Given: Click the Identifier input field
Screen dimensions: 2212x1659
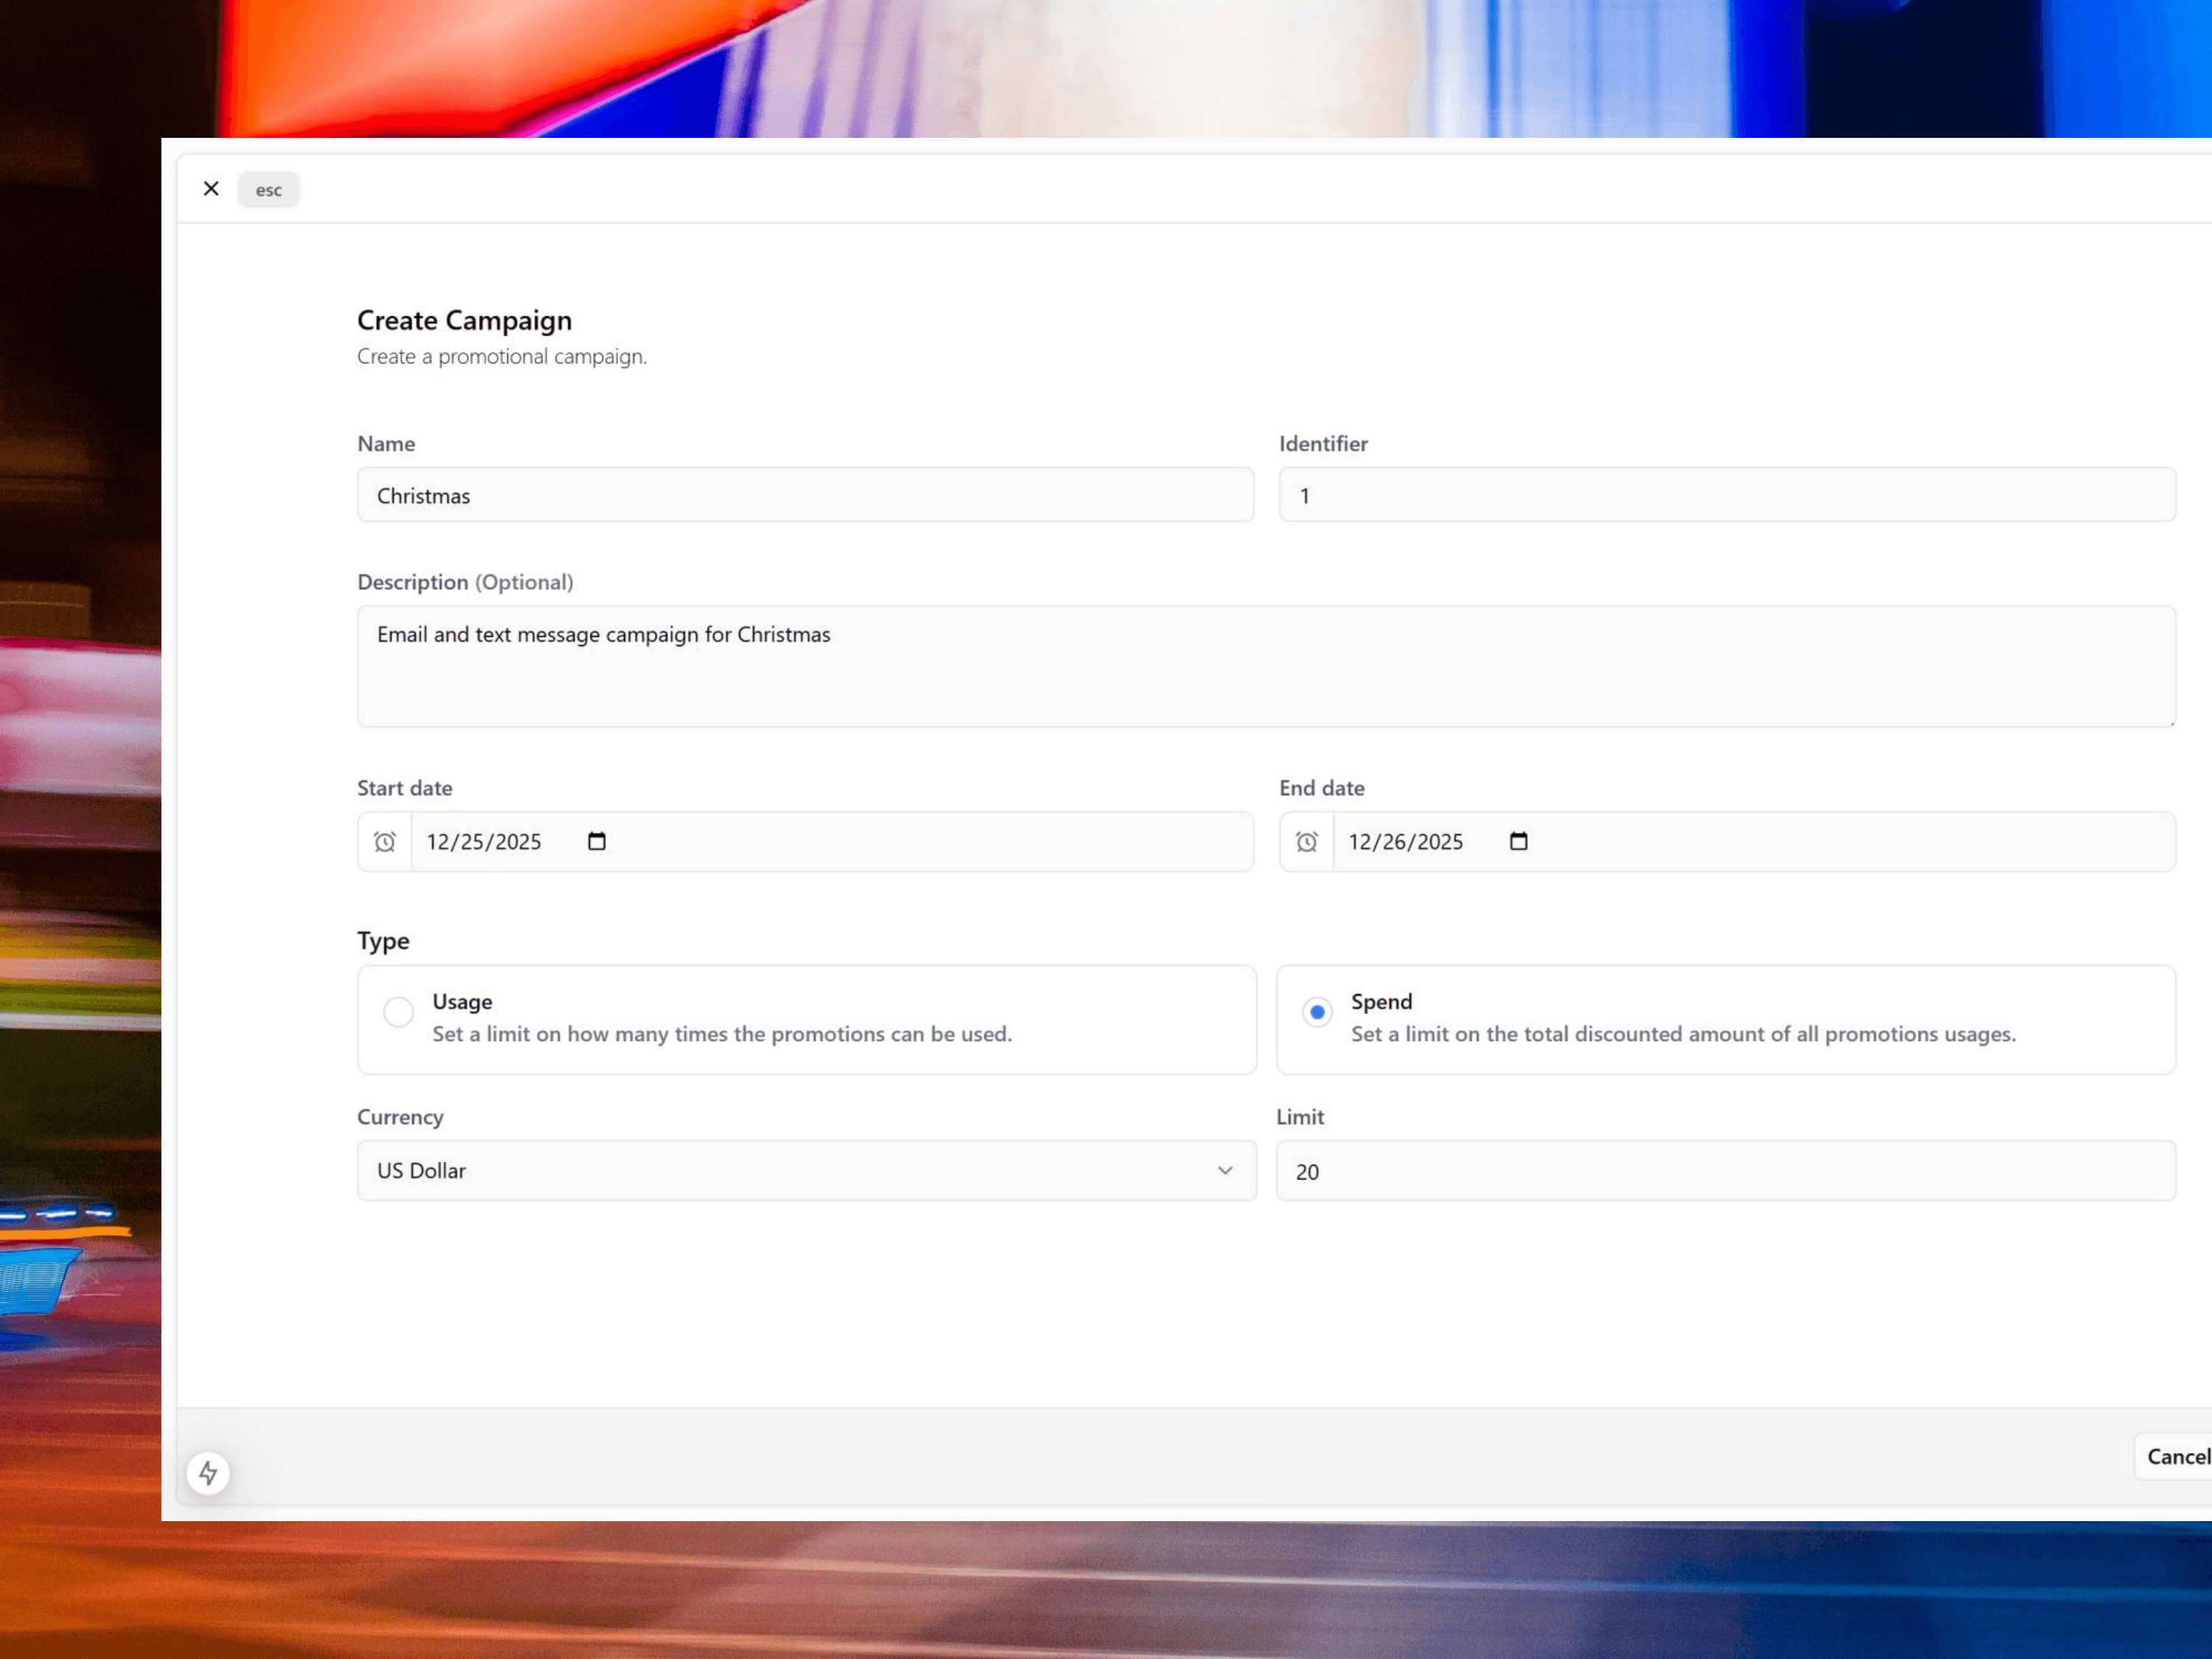Looking at the screenshot, I should [x=1727, y=495].
